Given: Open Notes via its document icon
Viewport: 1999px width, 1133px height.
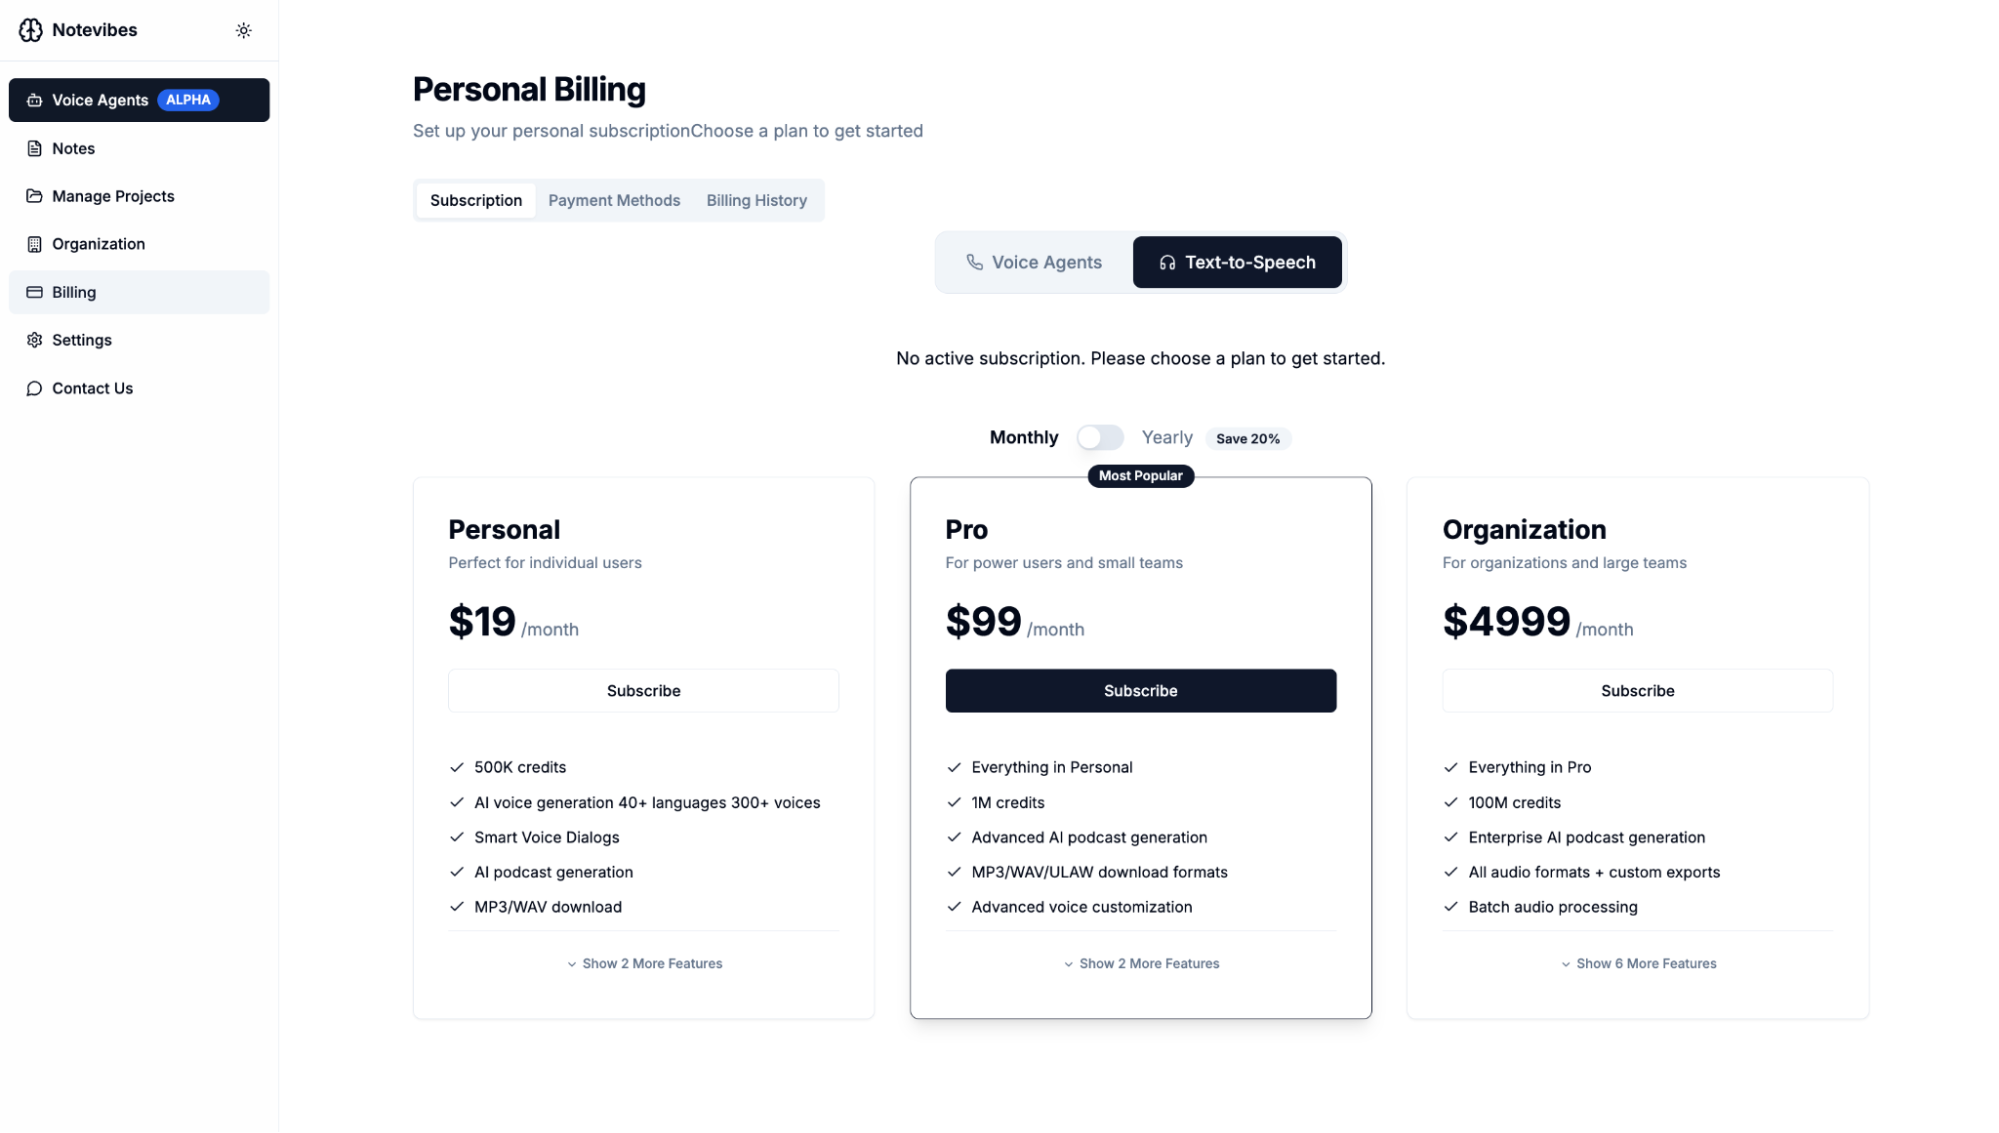Looking at the screenshot, I should tap(35, 149).
